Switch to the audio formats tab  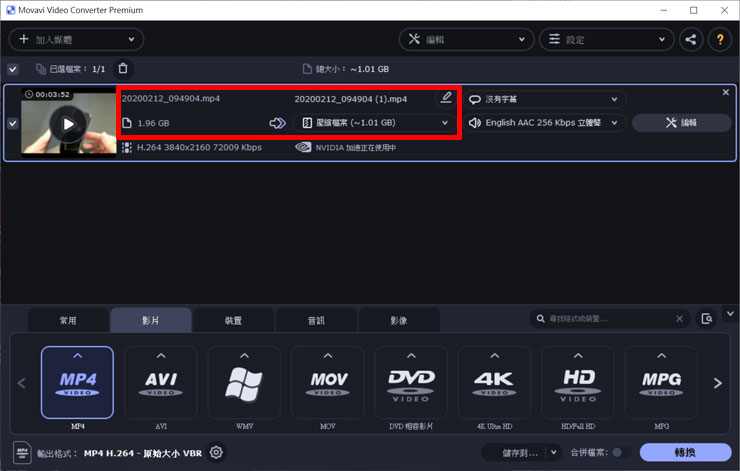pos(316,320)
